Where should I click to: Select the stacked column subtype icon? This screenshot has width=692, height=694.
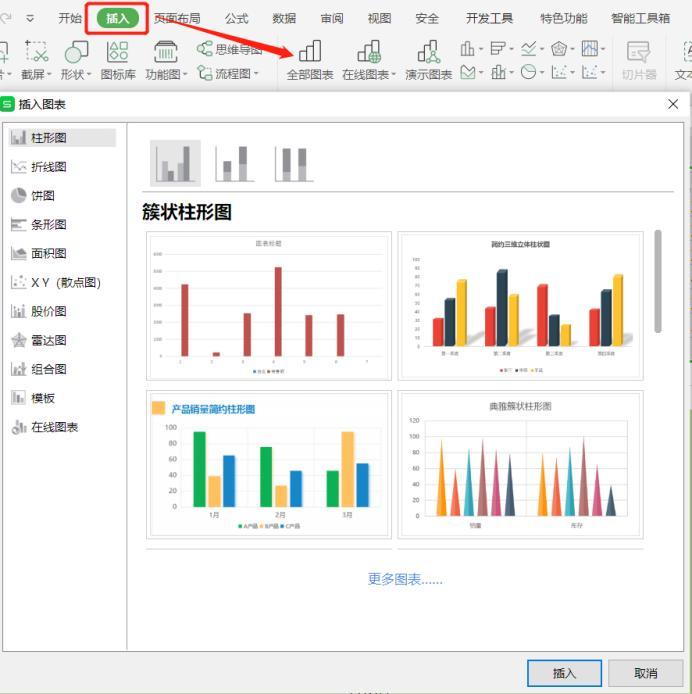(x=235, y=163)
